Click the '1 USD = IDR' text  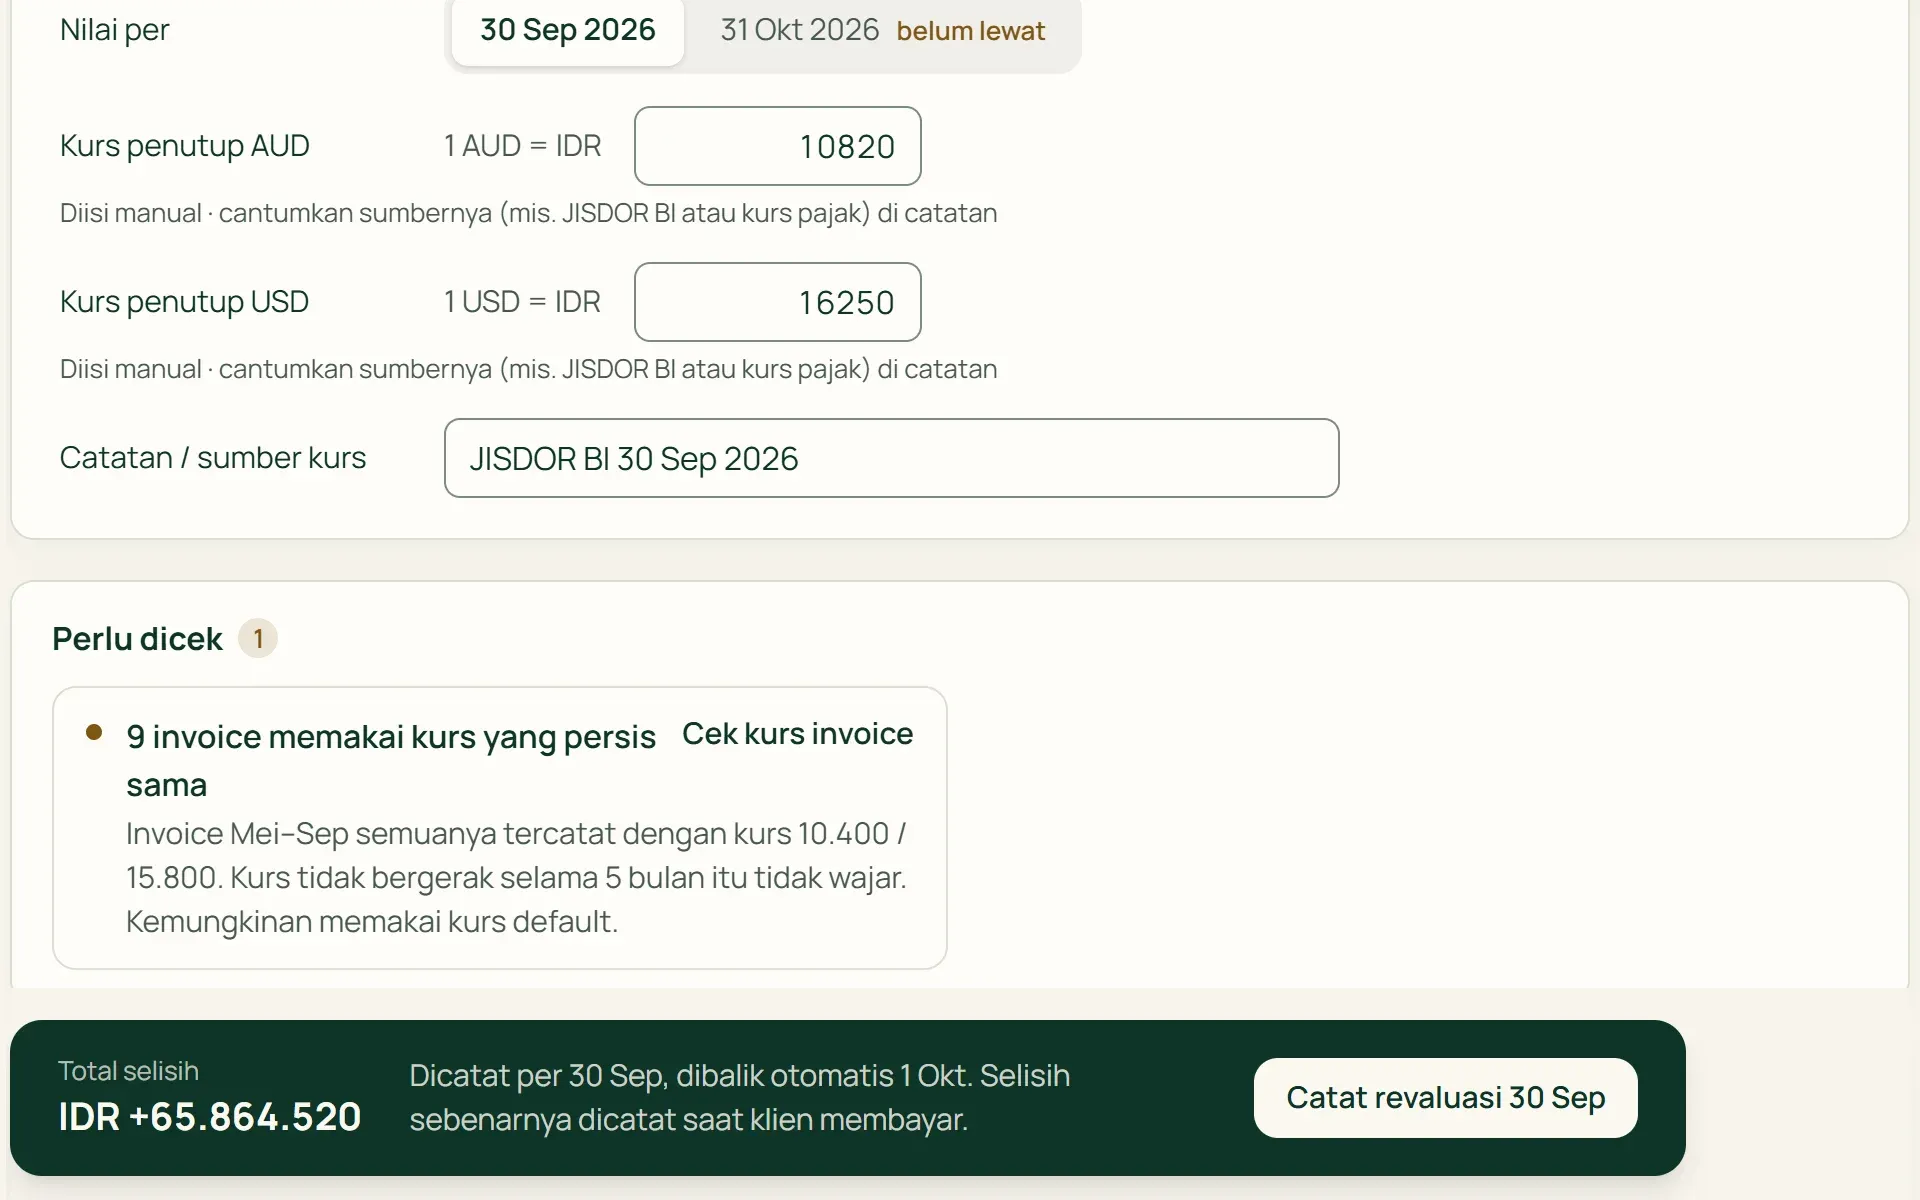pos(522,302)
